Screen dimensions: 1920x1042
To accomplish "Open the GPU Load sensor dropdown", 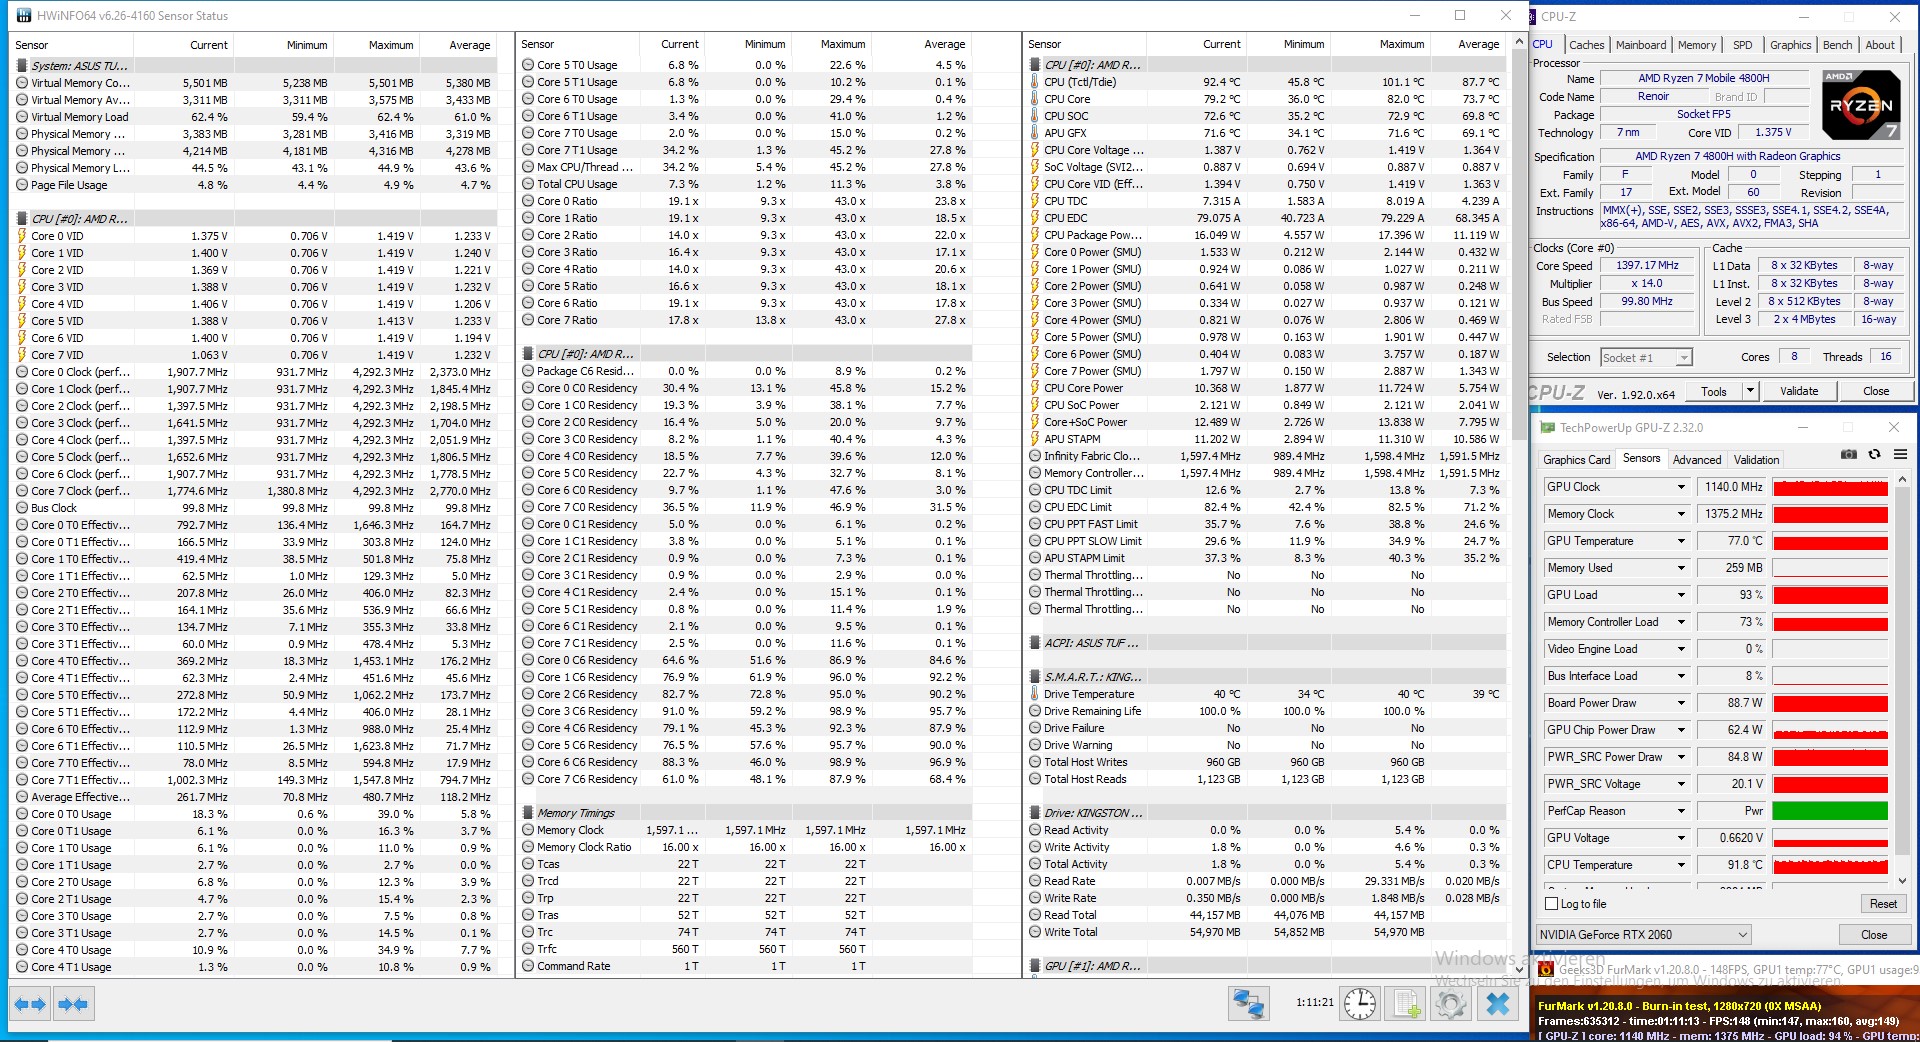I will (x=1681, y=595).
